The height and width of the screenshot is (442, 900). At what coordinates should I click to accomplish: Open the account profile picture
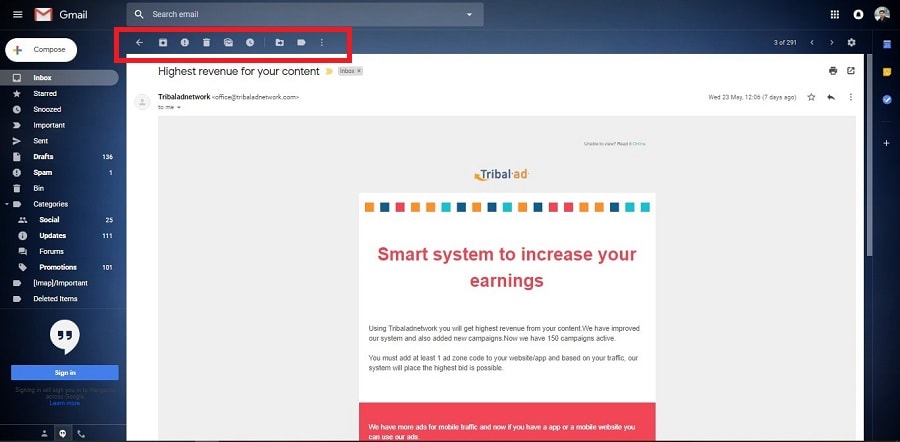click(x=882, y=14)
